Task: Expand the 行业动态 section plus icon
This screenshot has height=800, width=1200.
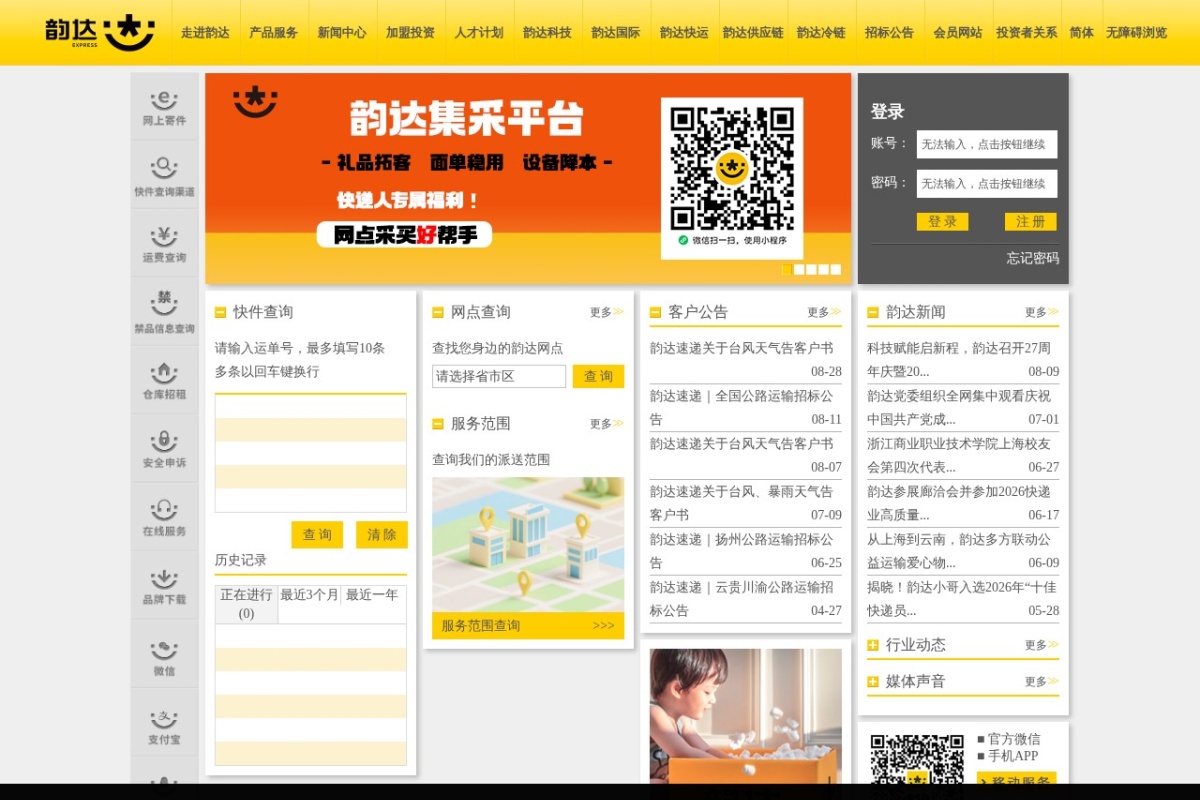Action: click(872, 645)
